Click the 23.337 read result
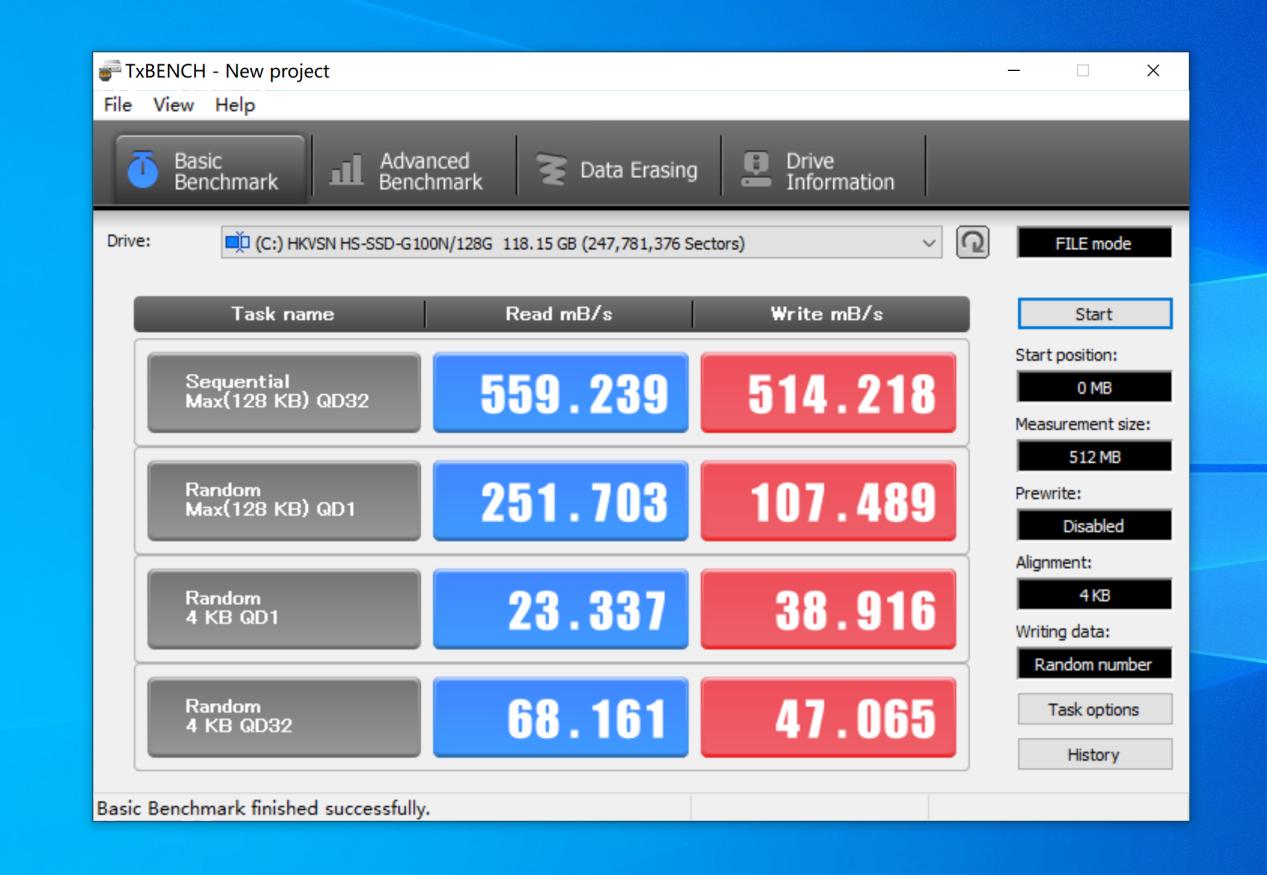 click(x=561, y=609)
